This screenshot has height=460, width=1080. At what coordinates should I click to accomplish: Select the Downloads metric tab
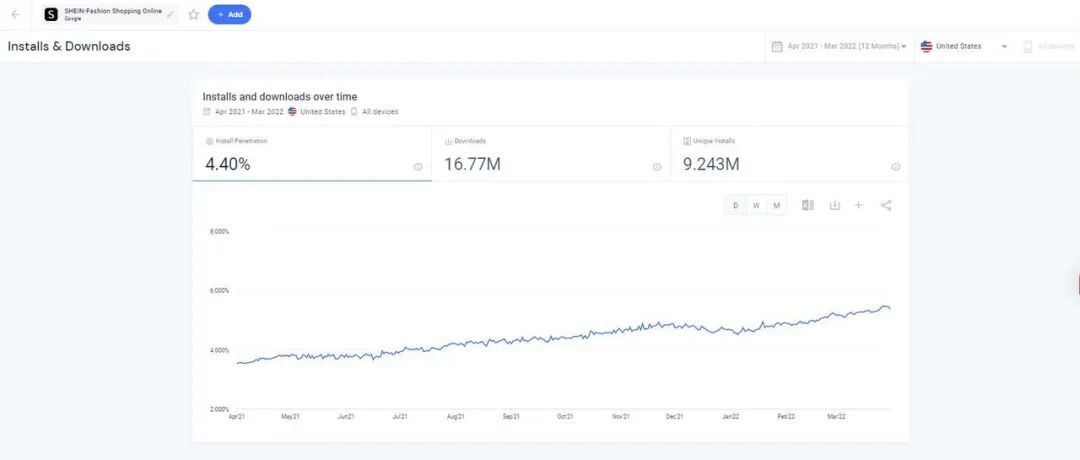(x=551, y=154)
